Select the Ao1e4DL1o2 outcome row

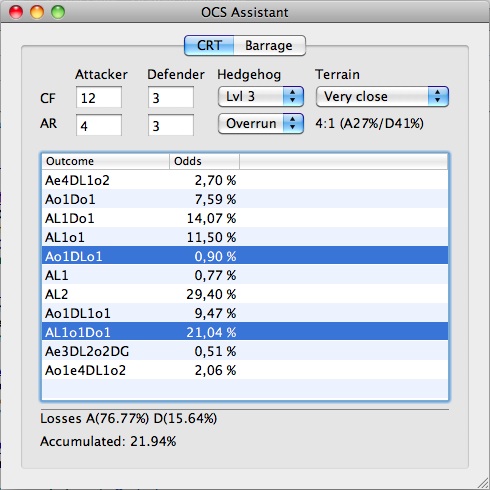click(245, 370)
